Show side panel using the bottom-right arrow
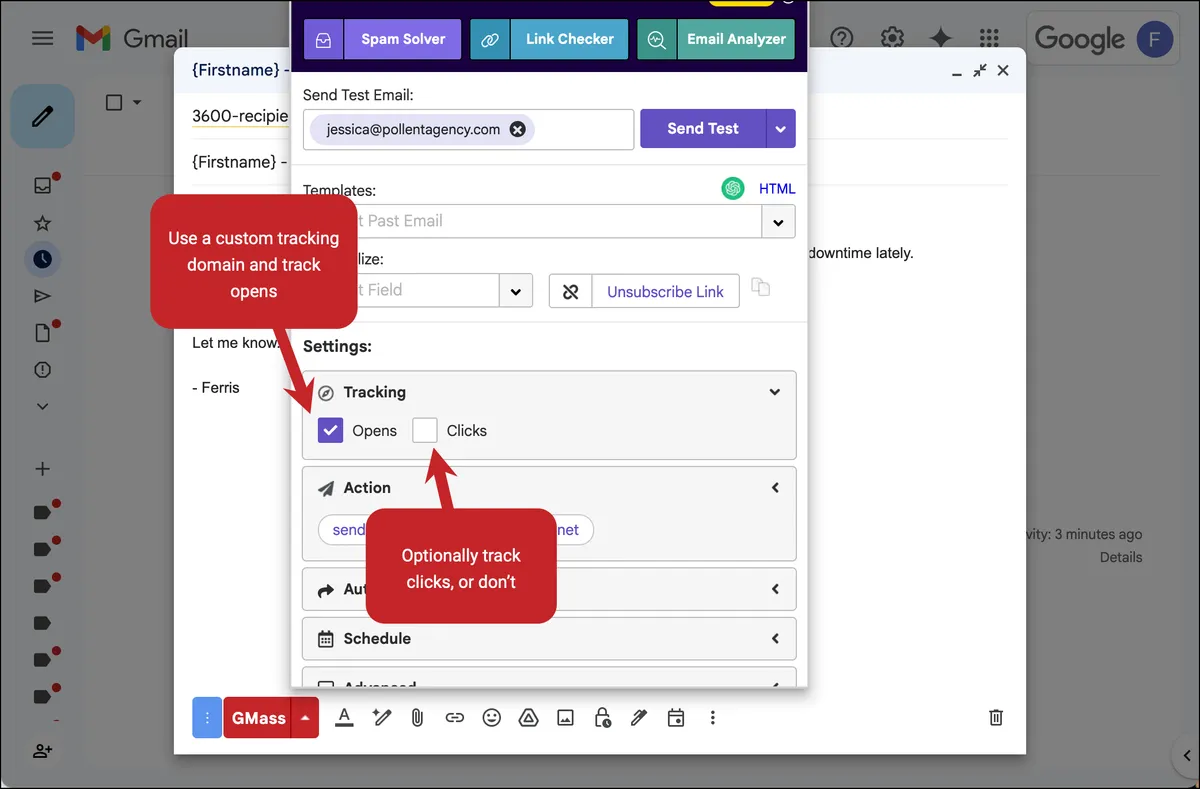This screenshot has height=789, width=1200. tap(1185, 755)
